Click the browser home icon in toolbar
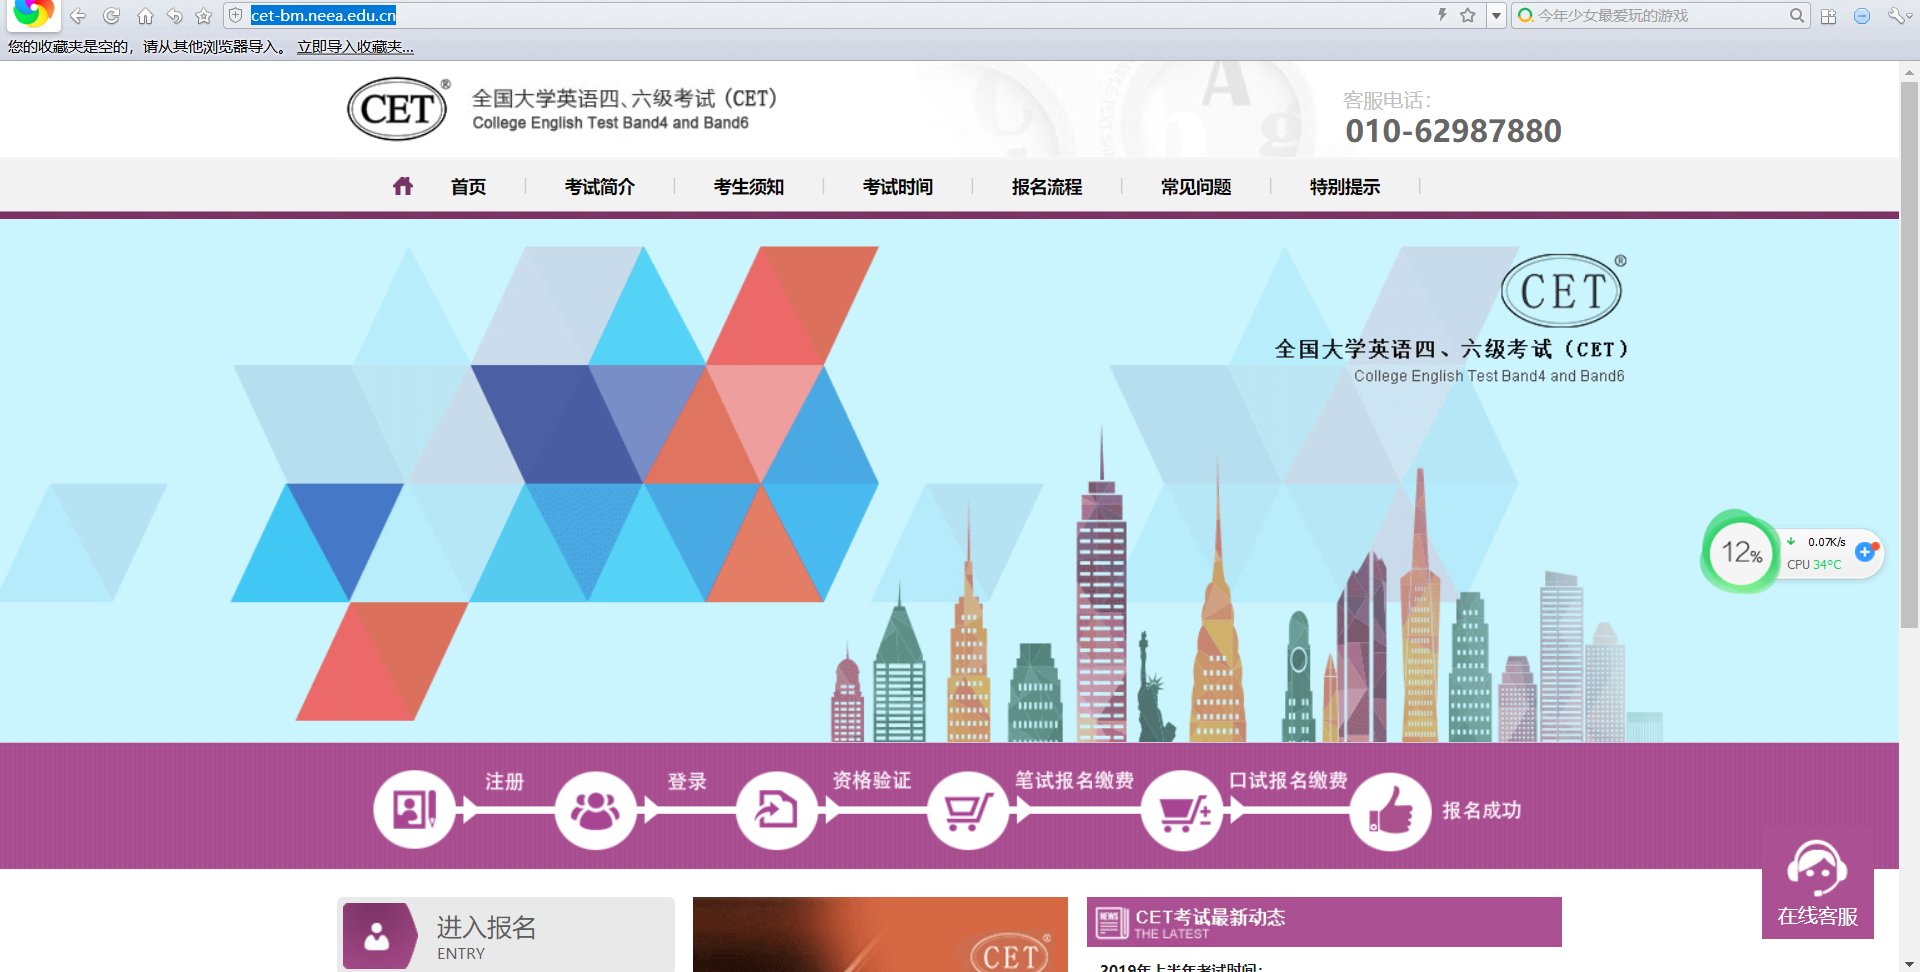Image resolution: width=1920 pixels, height=972 pixels. (145, 16)
